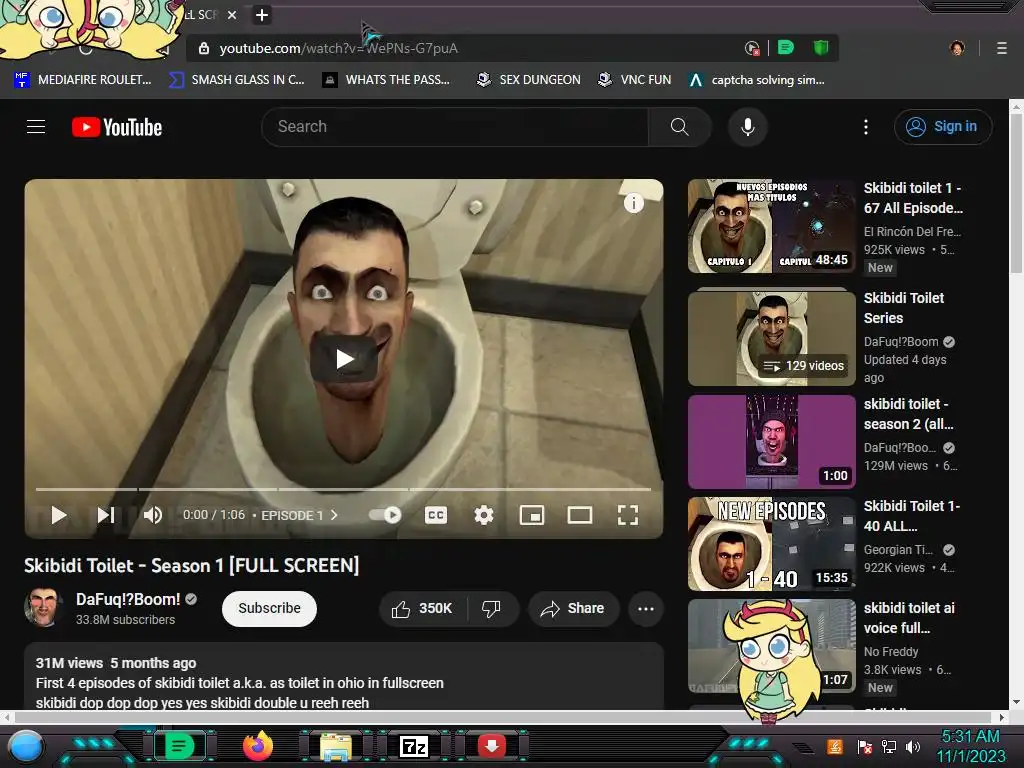1024x768 pixels.
Task: Open skibidi toilet ai voice full title link
Action: (908, 618)
